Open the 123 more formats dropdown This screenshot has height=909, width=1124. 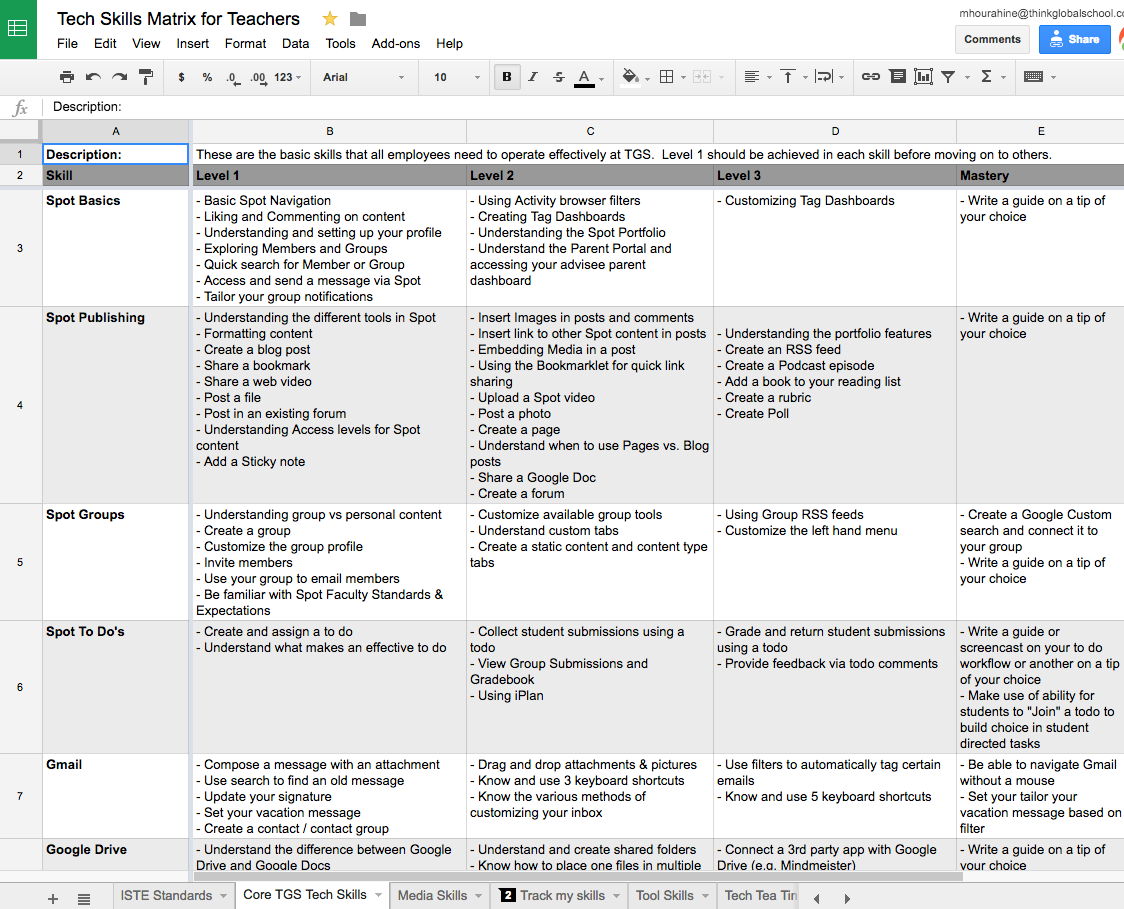click(287, 77)
